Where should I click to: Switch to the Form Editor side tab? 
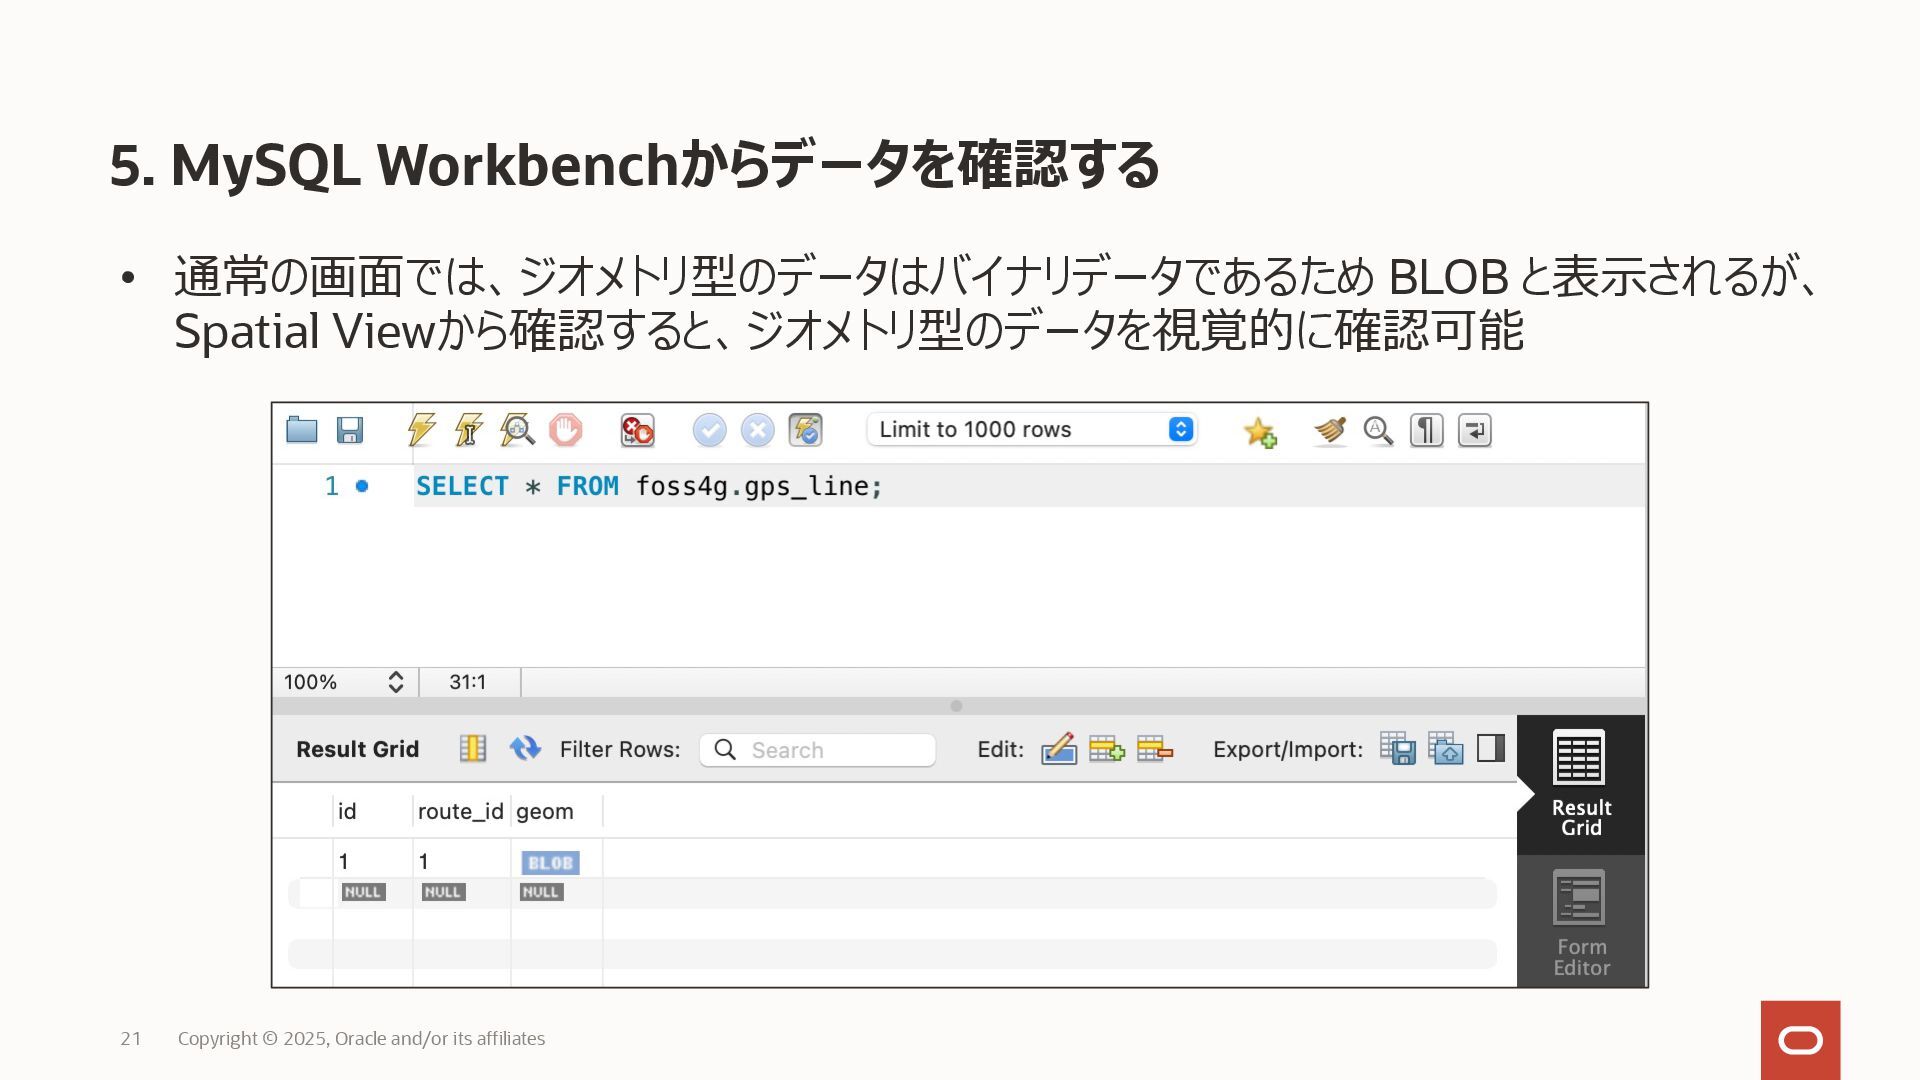click(1581, 922)
